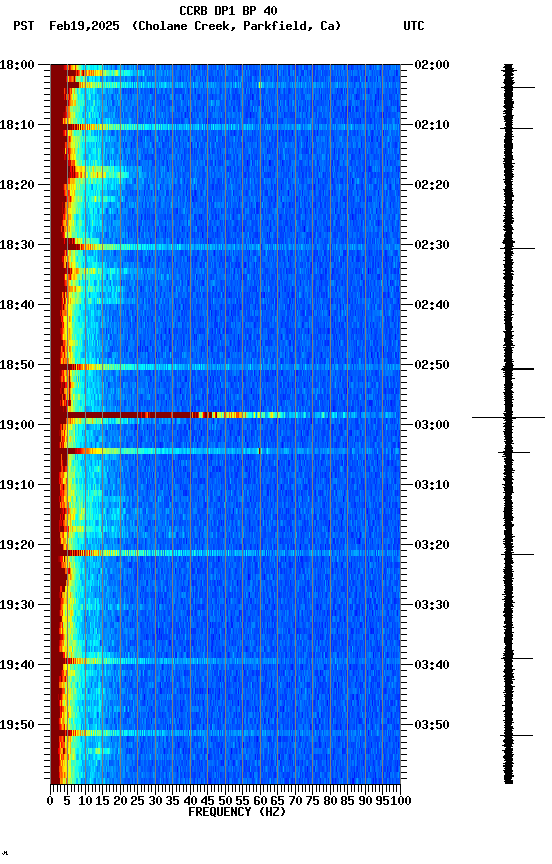Pick the 03:30 UTC time label
This screenshot has width=552, height=864.
tap(432, 606)
